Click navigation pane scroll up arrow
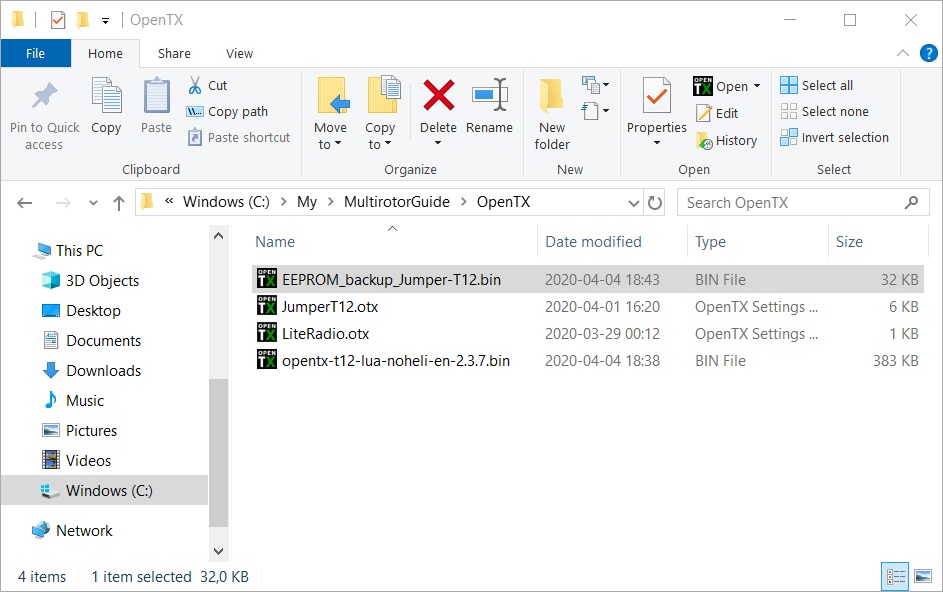The width and height of the screenshot is (943, 592). (218, 236)
